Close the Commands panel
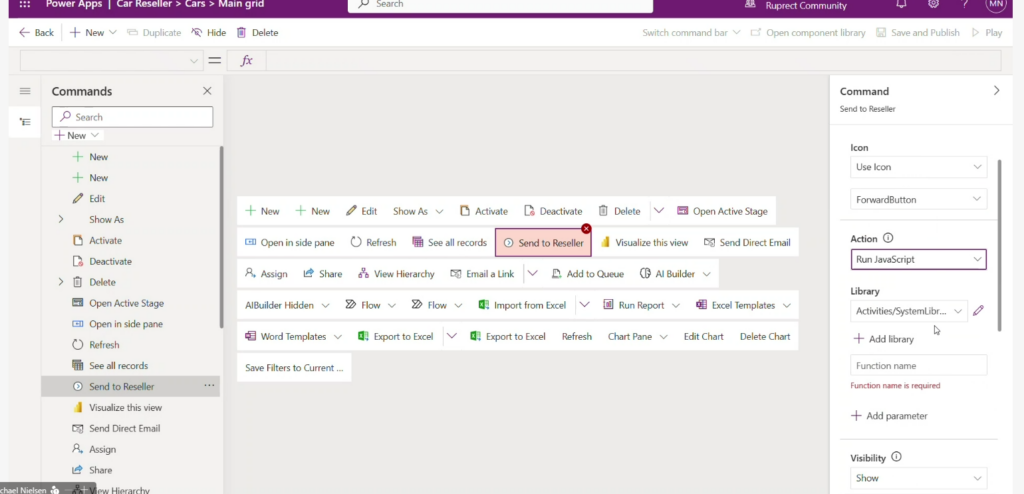 click(207, 91)
